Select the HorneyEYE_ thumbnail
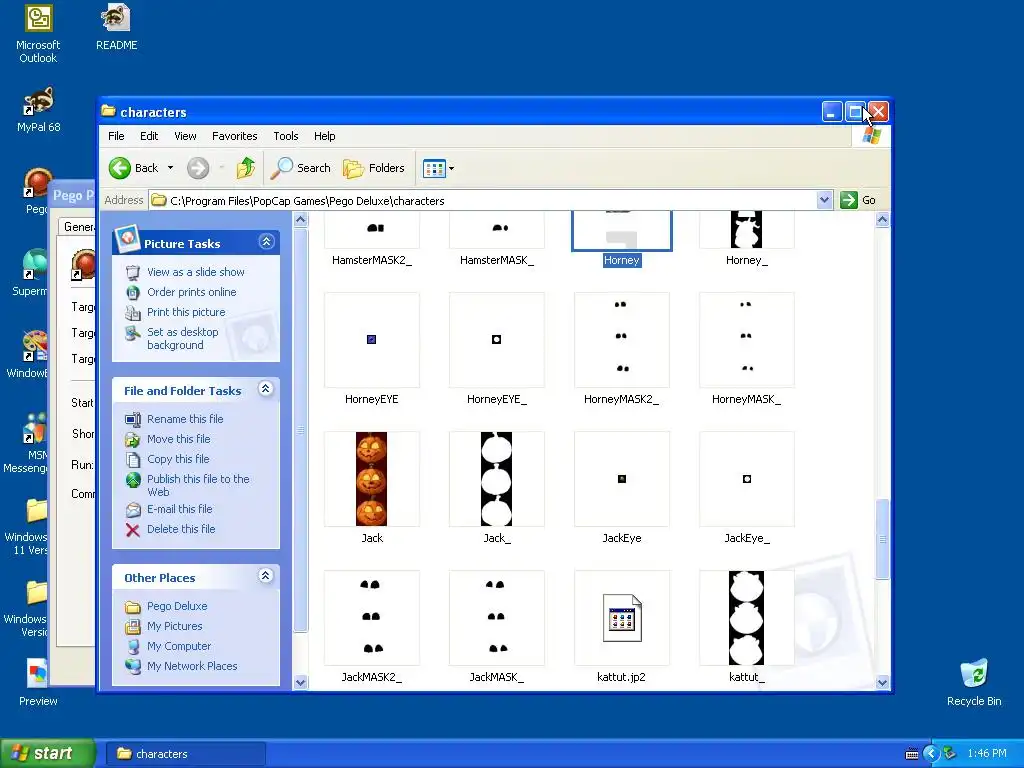 coord(496,340)
